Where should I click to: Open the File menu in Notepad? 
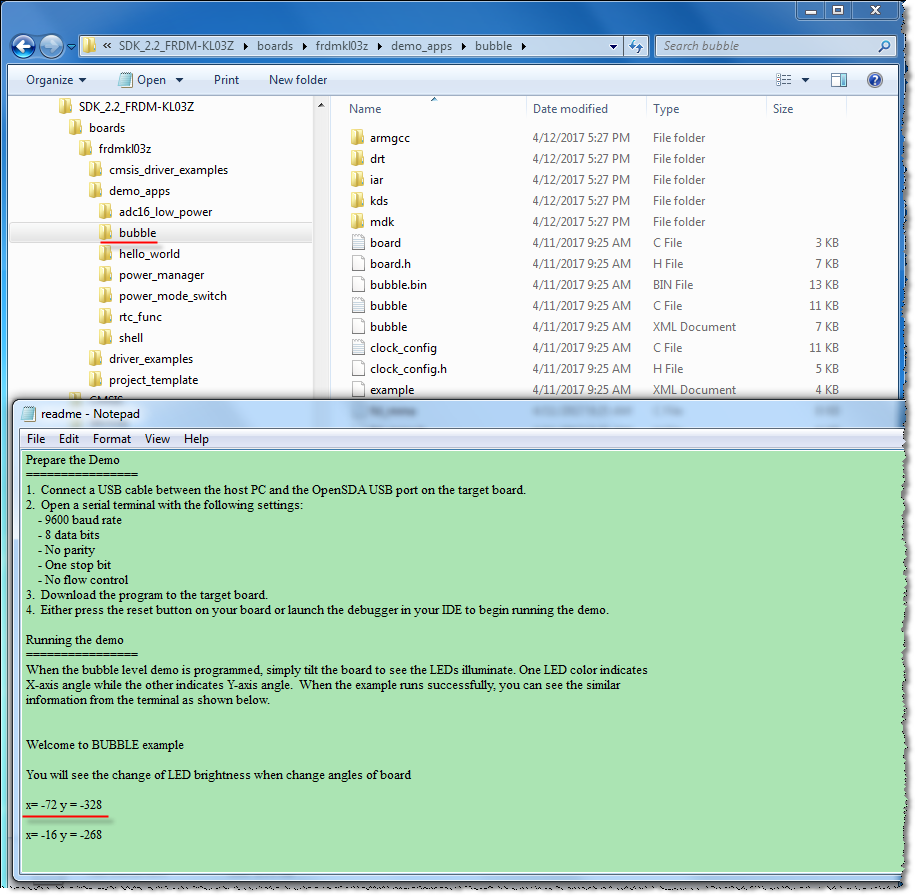pyautogui.click(x=36, y=439)
